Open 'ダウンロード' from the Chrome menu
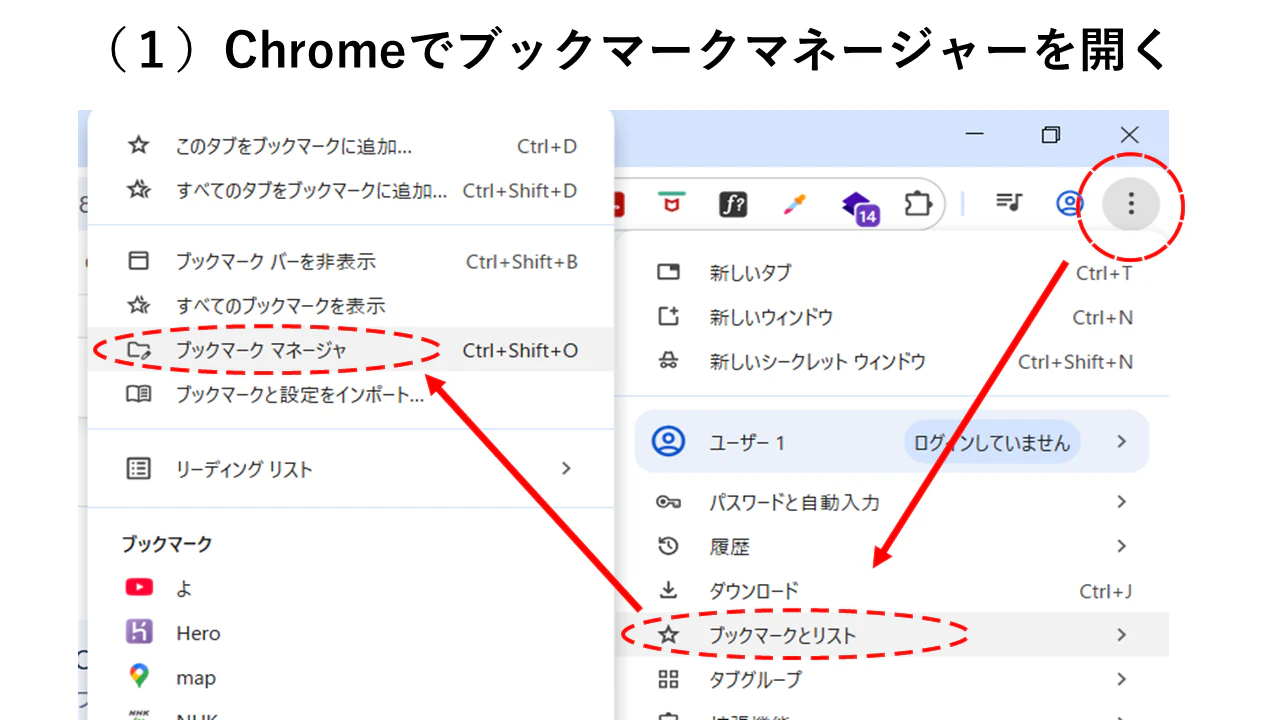This screenshot has width=1280, height=720. click(892, 591)
